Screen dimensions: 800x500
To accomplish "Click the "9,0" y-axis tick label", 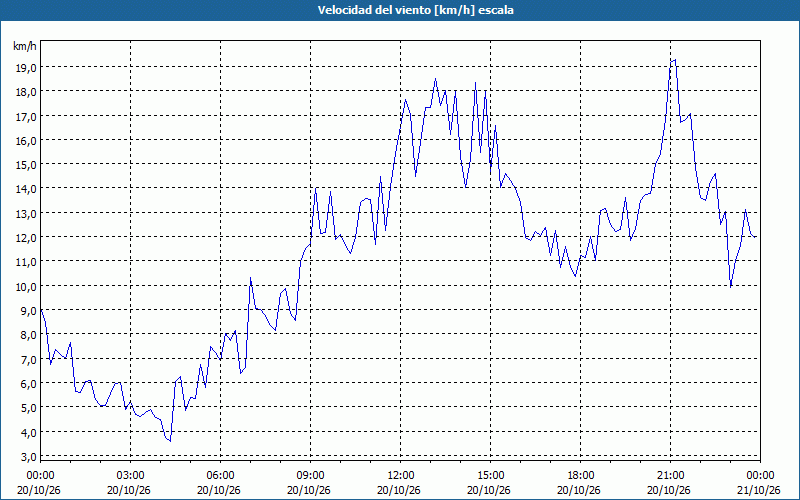I will (x=28, y=311).
